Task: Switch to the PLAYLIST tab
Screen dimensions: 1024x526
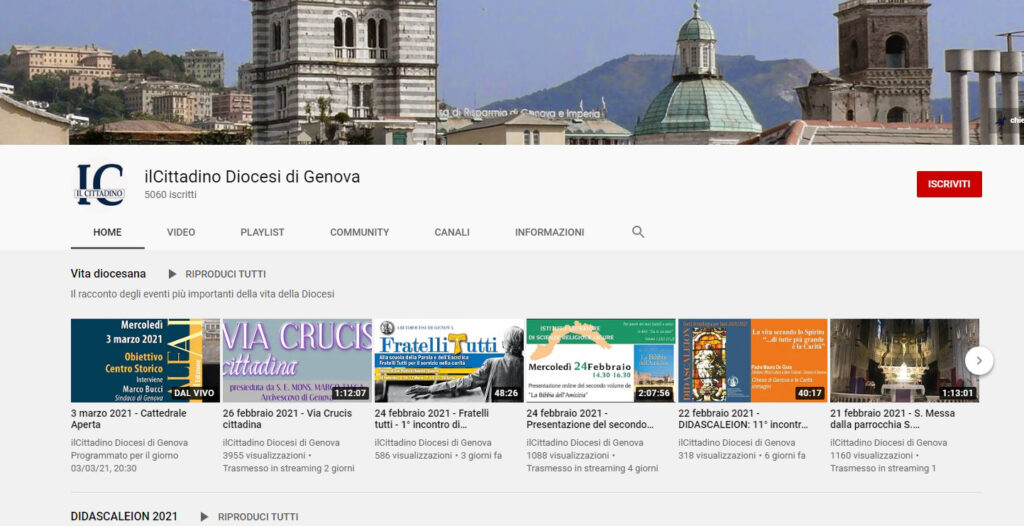Action: point(262,232)
